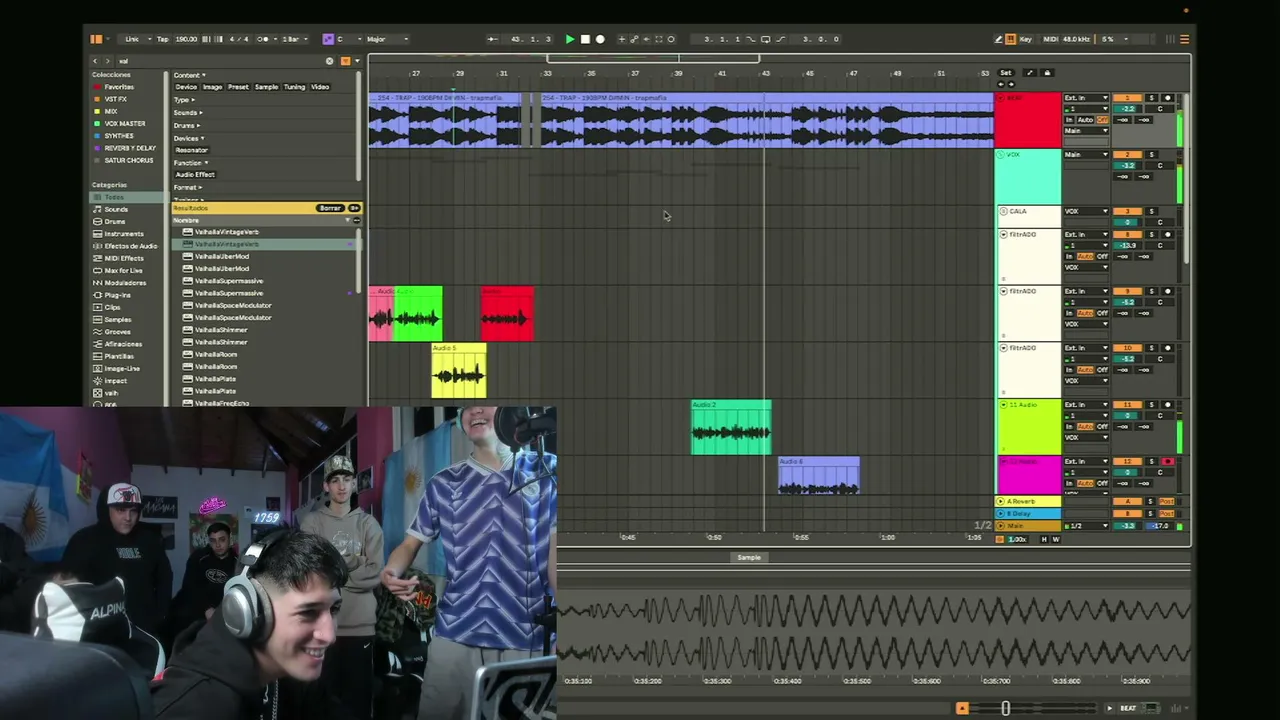Go back in browser history

96,61
